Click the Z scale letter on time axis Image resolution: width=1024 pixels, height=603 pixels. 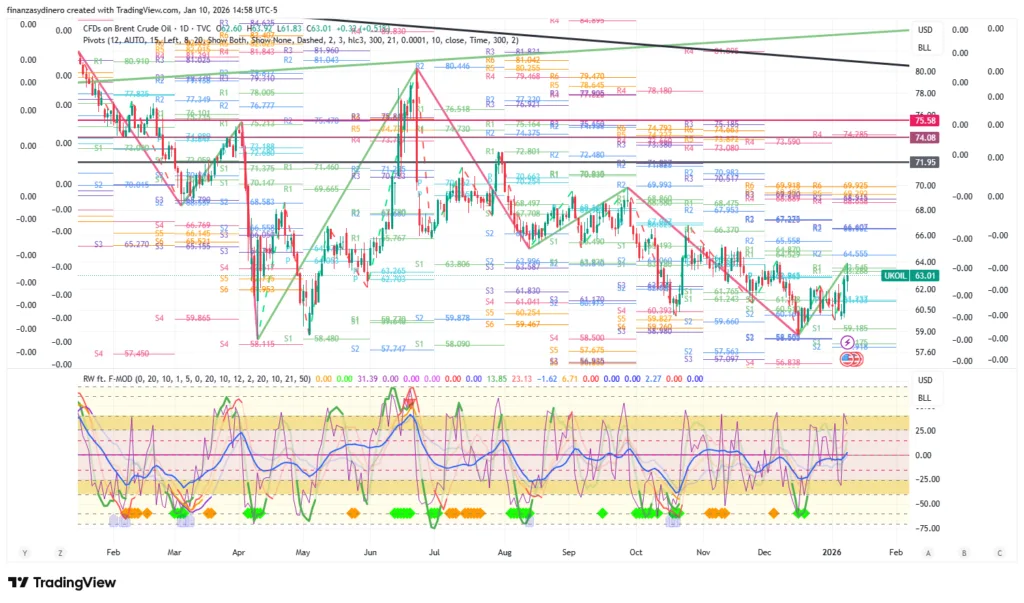pyautogui.click(x=60, y=552)
